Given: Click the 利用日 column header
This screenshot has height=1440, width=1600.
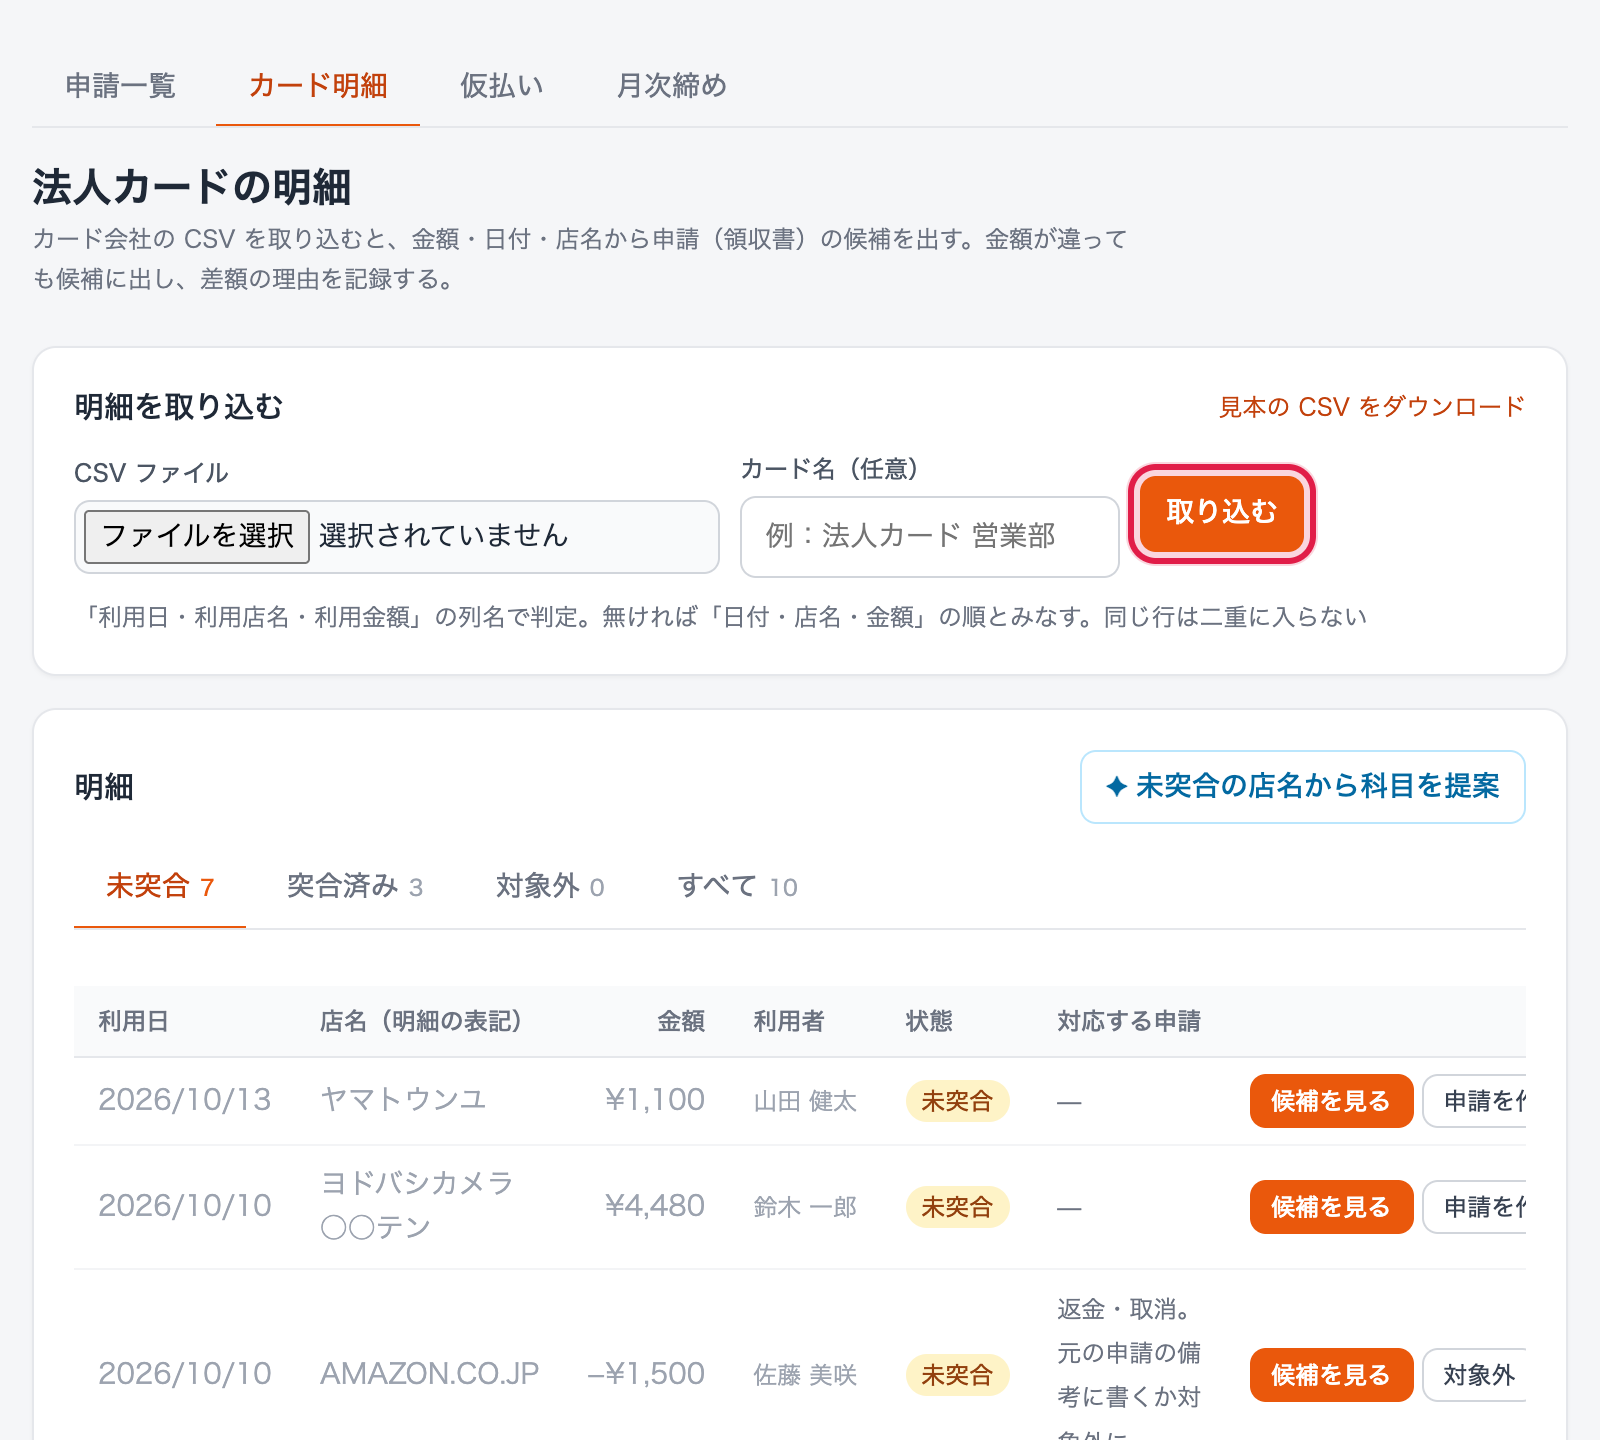Looking at the screenshot, I should 133,1021.
